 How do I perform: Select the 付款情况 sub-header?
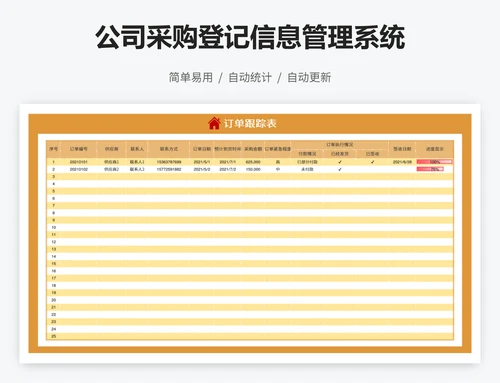(307, 154)
